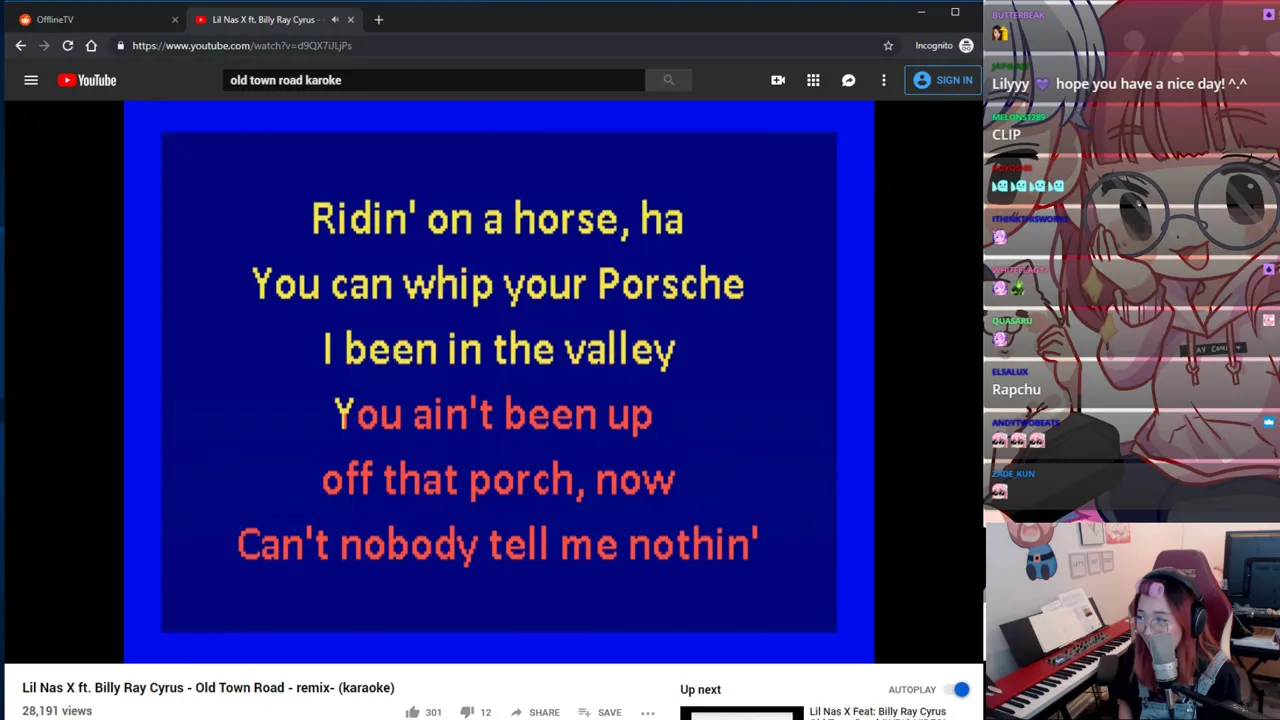Click the Autoplay label
The height and width of the screenshot is (720, 1280).
(x=912, y=689)
